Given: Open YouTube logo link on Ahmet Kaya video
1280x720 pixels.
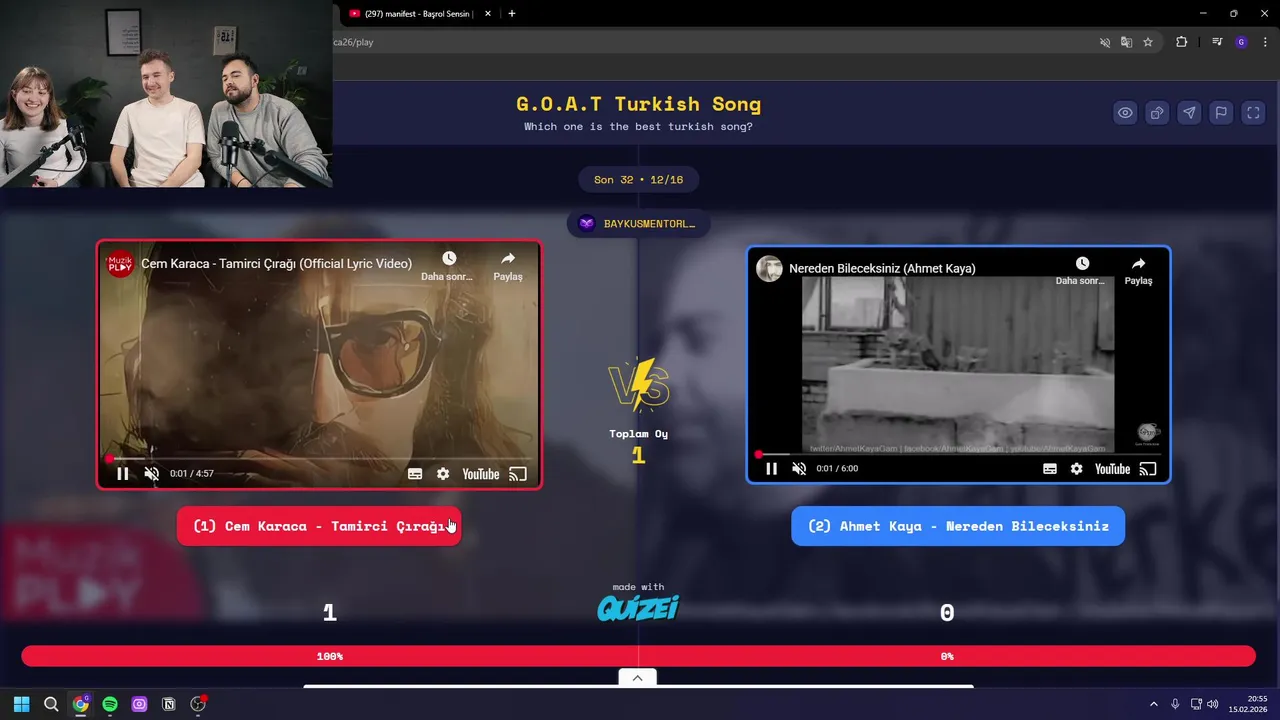Looking at the screenshot, I should [x=1112, y=469].
